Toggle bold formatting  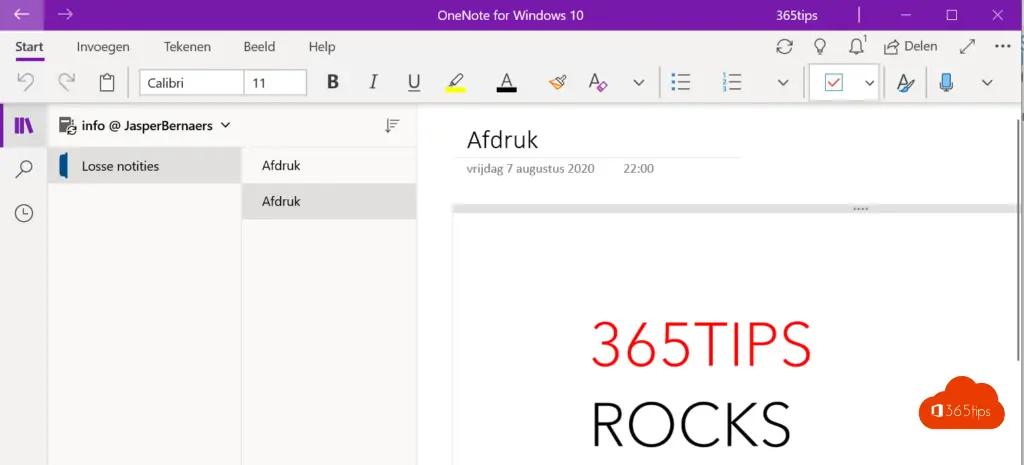pos(333,83)
